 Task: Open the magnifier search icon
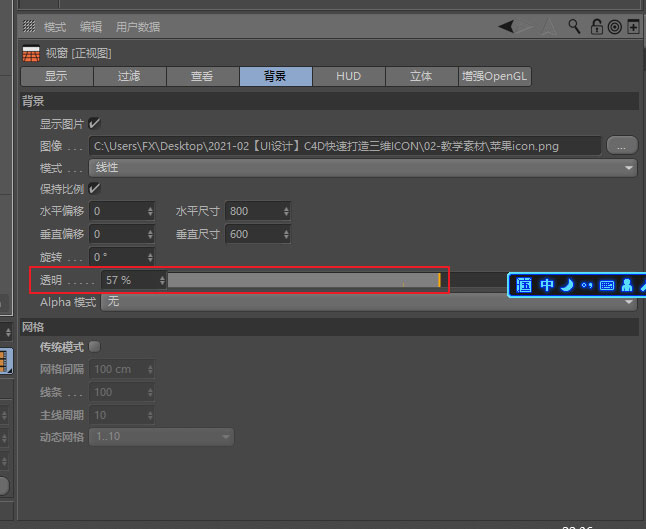[574, 27]
